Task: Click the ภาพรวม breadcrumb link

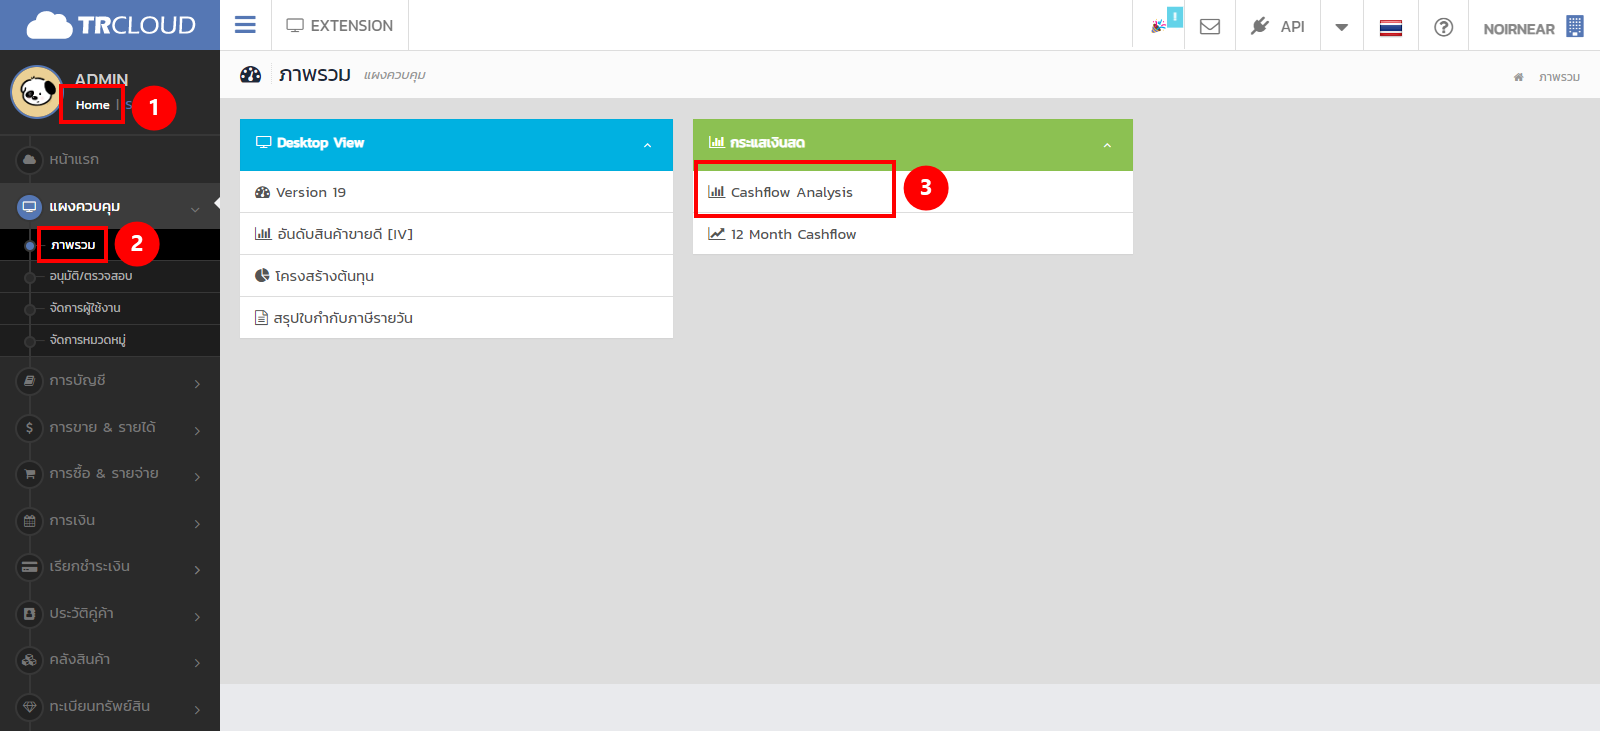Action: [1559, 77]
